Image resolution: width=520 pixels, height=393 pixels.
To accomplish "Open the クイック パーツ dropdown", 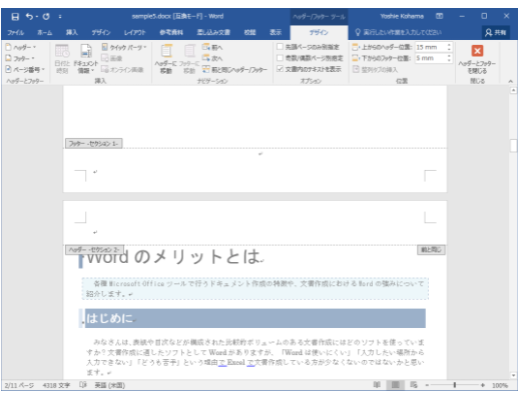I will click(x=124, y=47).
